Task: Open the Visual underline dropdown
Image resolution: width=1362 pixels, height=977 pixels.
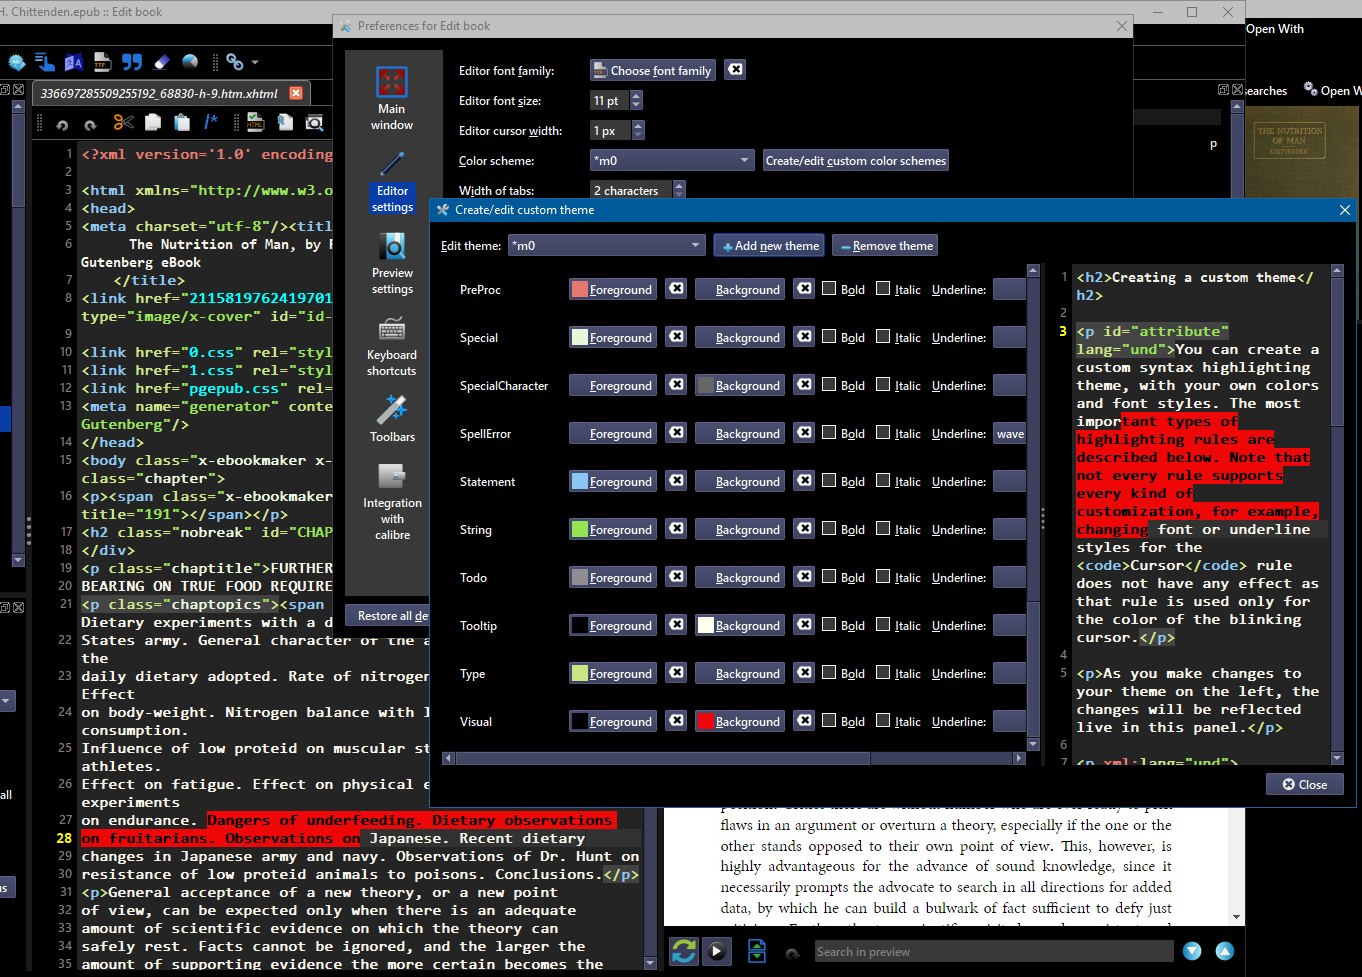Action: 1010,721
